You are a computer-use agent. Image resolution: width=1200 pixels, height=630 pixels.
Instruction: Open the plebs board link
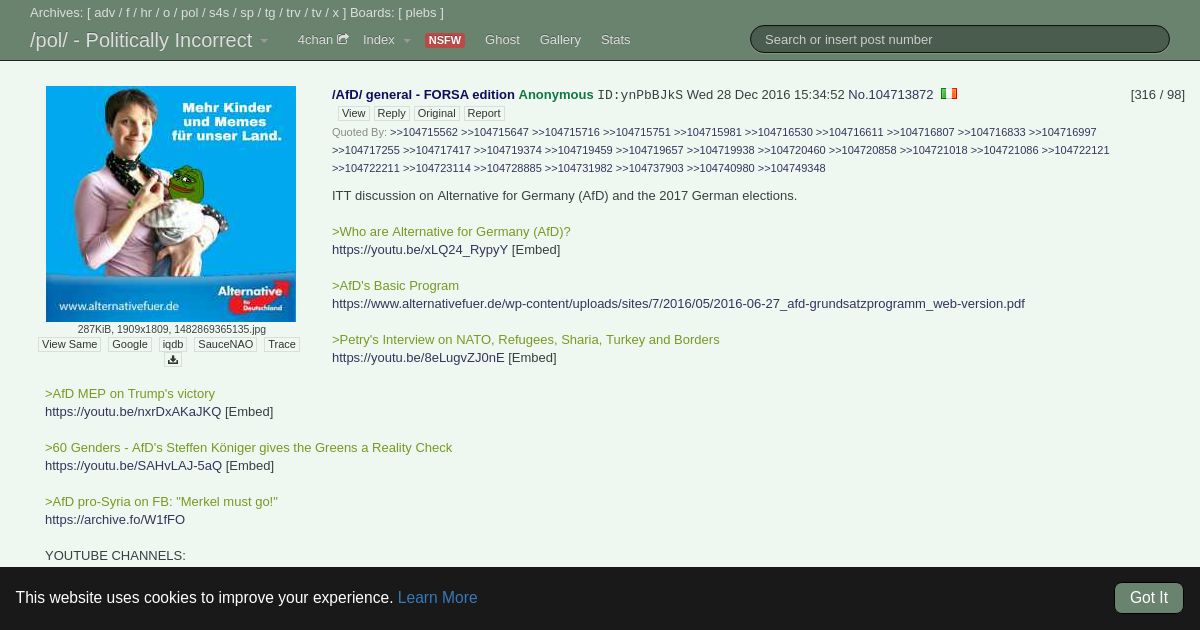420,13
